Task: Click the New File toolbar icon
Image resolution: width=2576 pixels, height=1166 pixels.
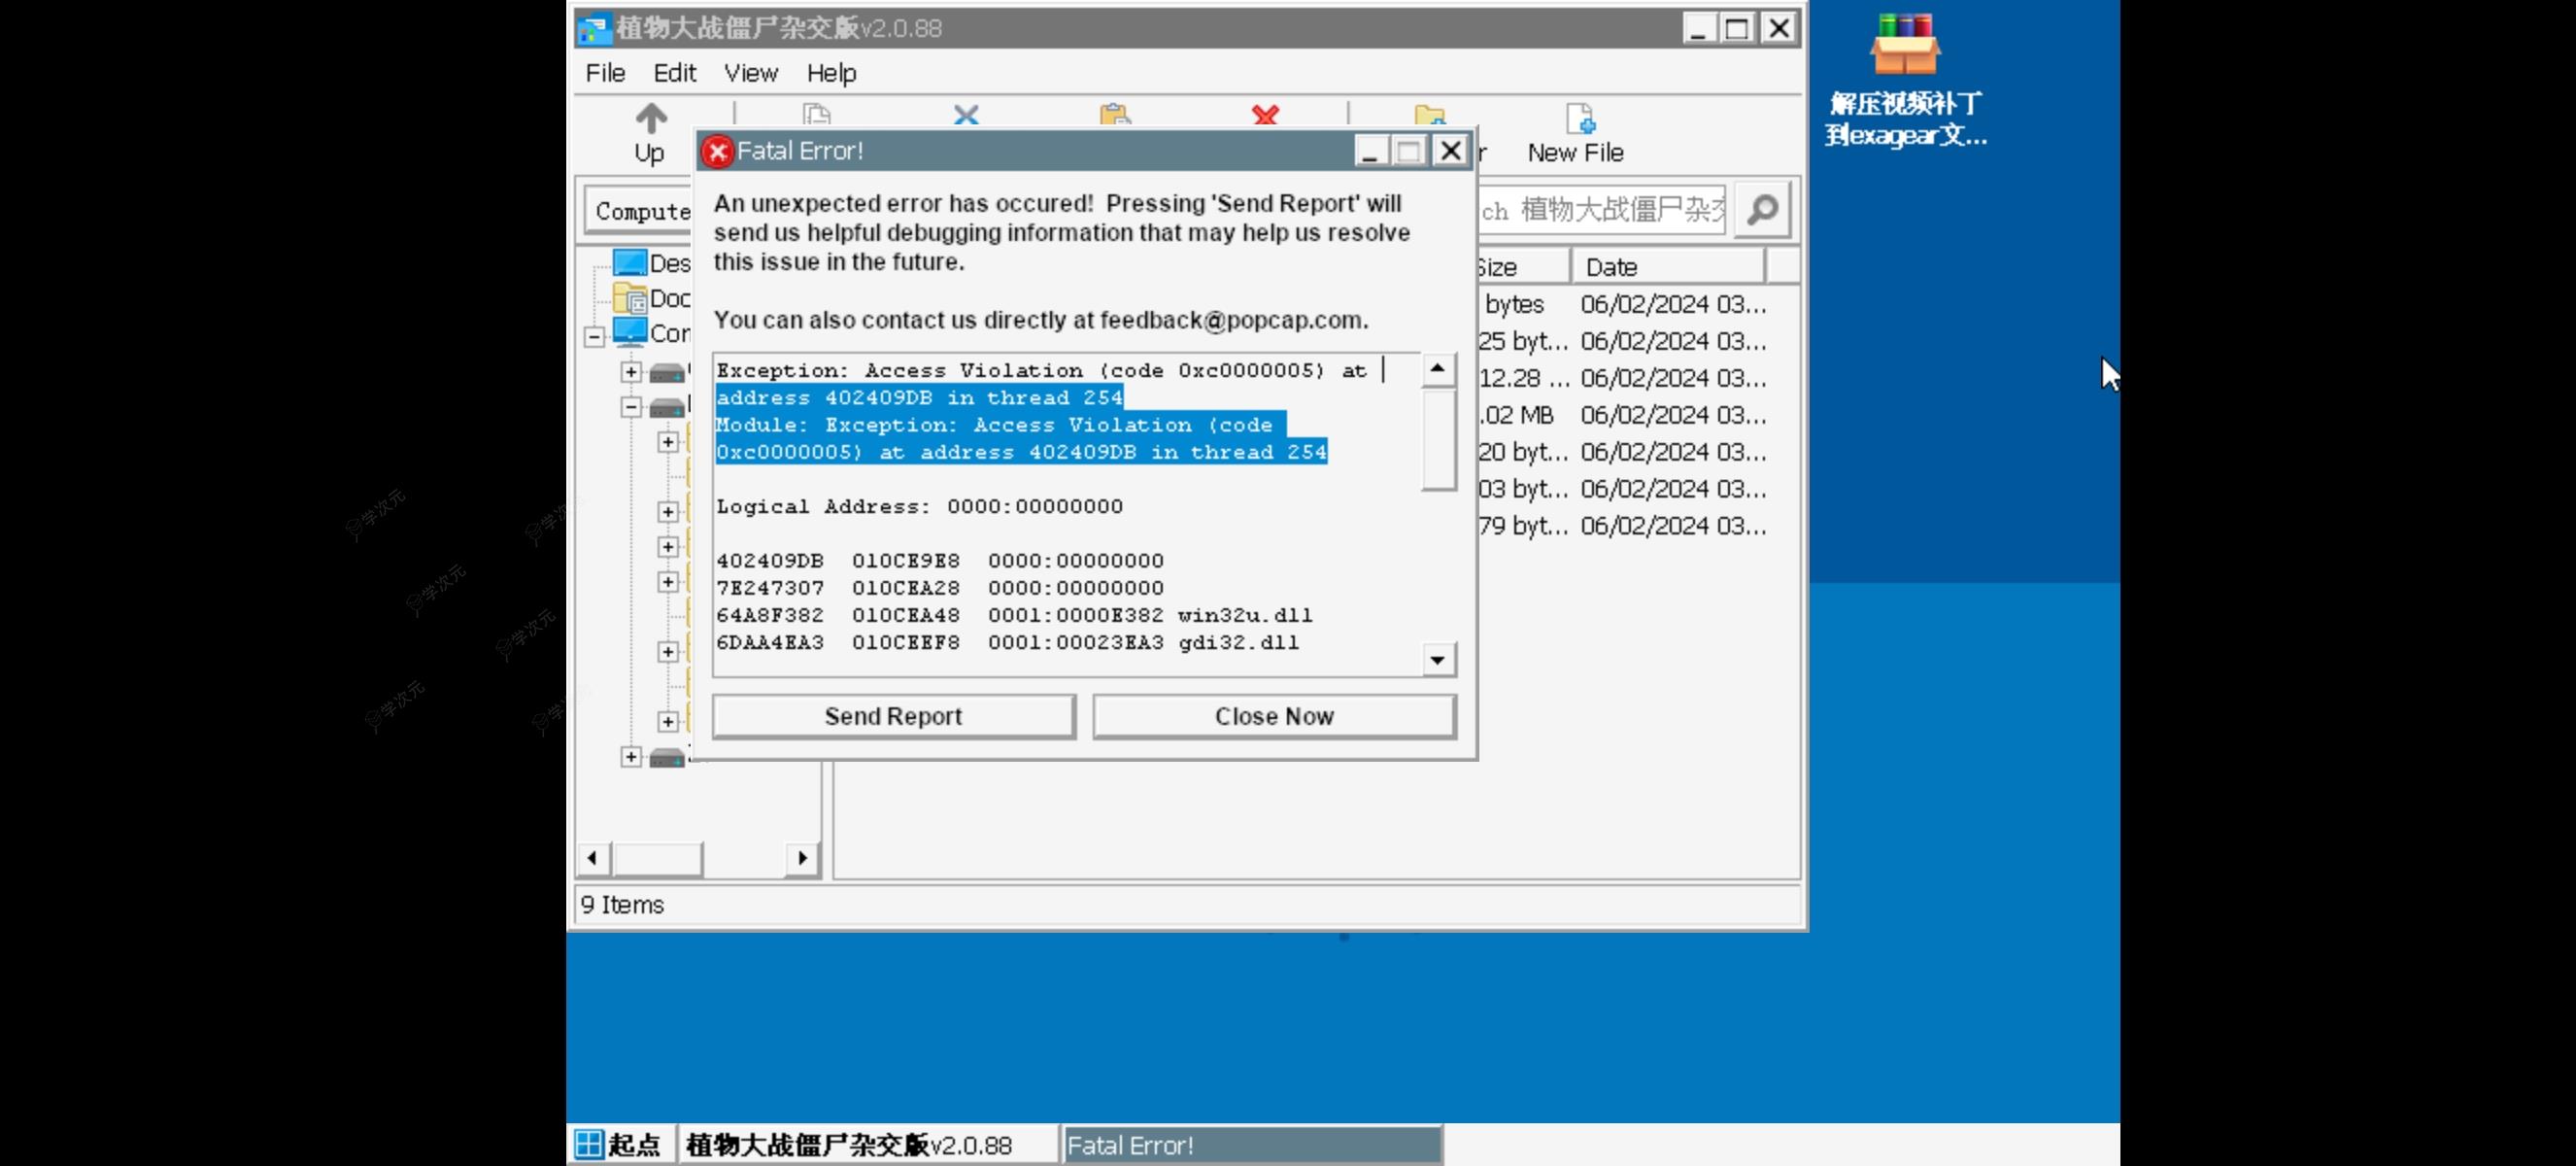Action: tap(1580, 118)
